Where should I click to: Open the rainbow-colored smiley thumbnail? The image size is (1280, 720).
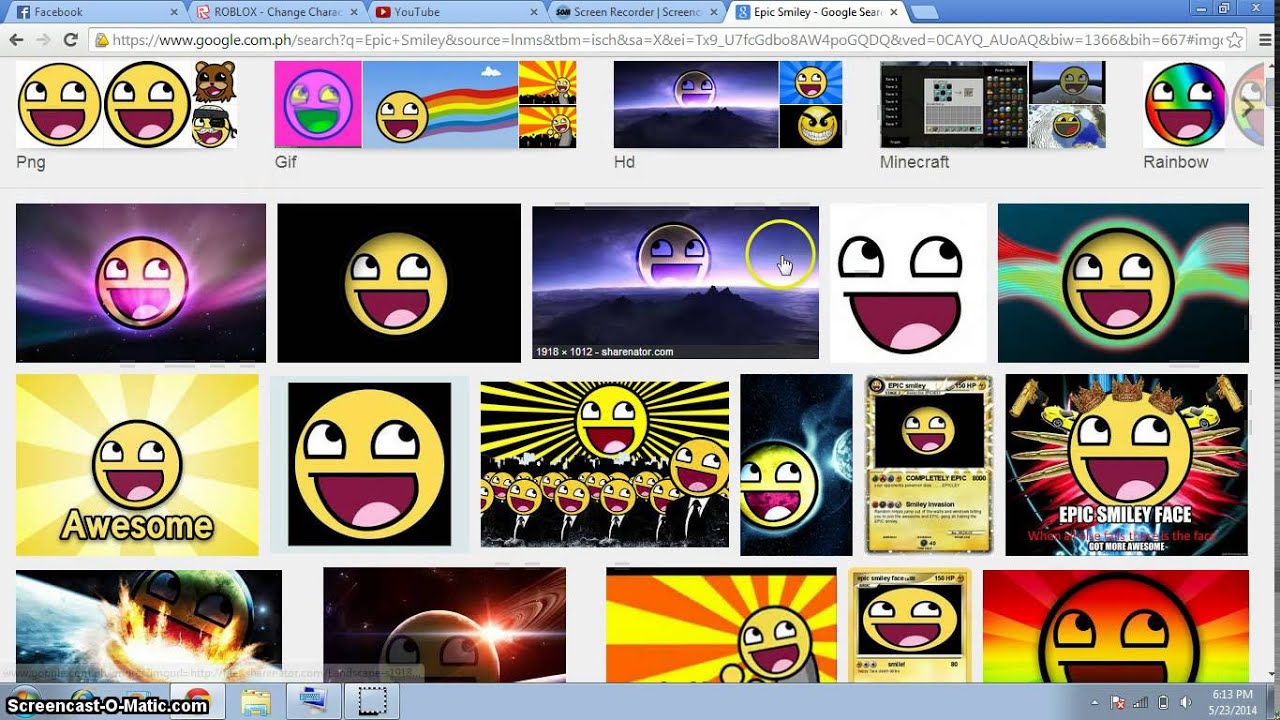click(x=1185, y=105)
